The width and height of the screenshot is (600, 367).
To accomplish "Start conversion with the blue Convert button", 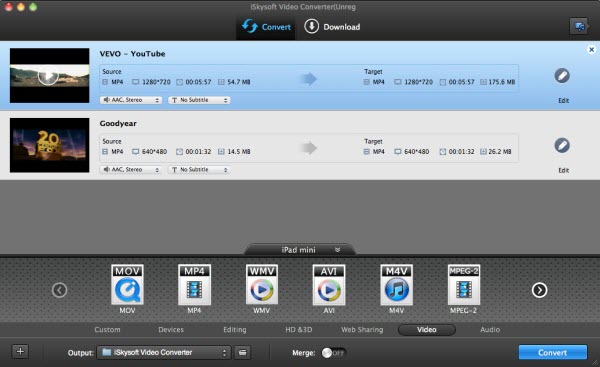I will click(x=553, y=352).
